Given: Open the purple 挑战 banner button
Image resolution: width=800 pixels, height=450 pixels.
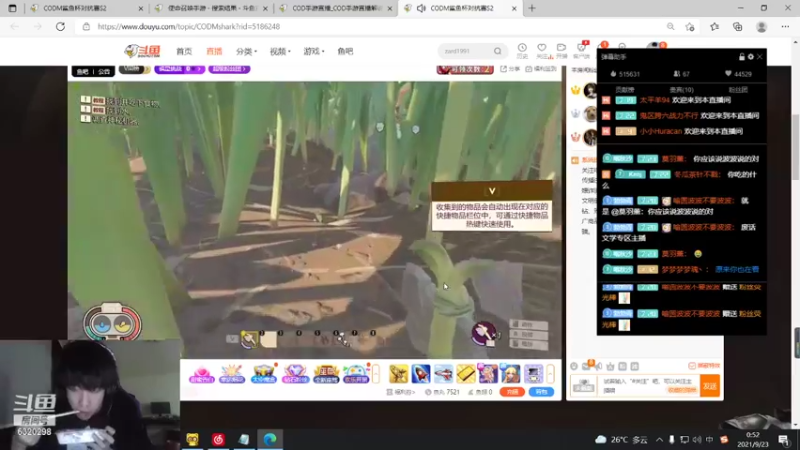Looking at the screenshot, I should coord(180,68).
